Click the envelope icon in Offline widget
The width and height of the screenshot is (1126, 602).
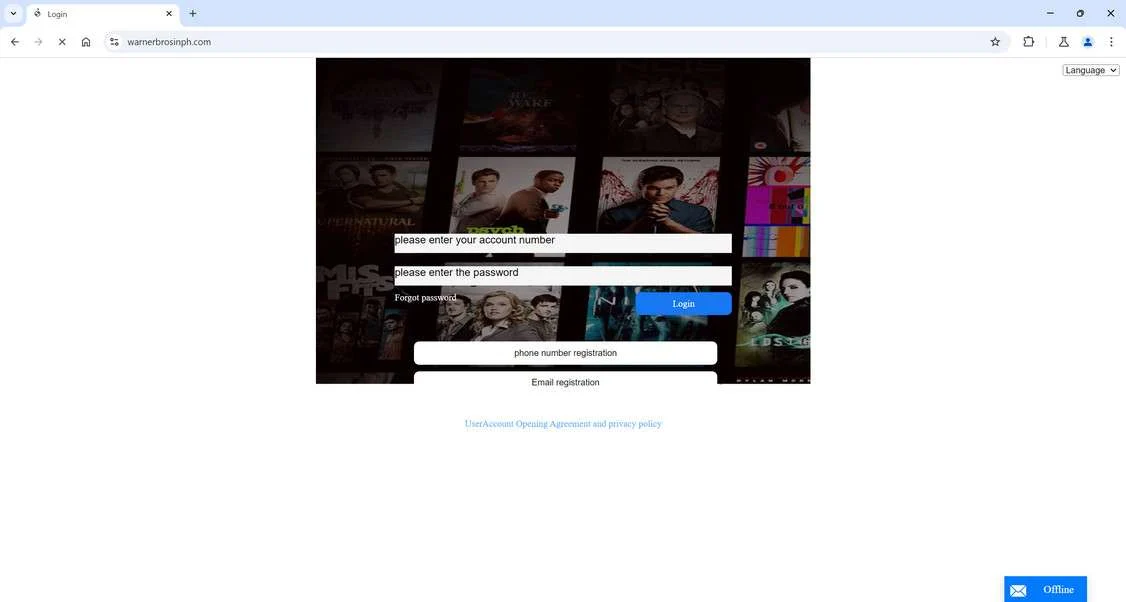pyautogui.click(x=1018, y=591)
